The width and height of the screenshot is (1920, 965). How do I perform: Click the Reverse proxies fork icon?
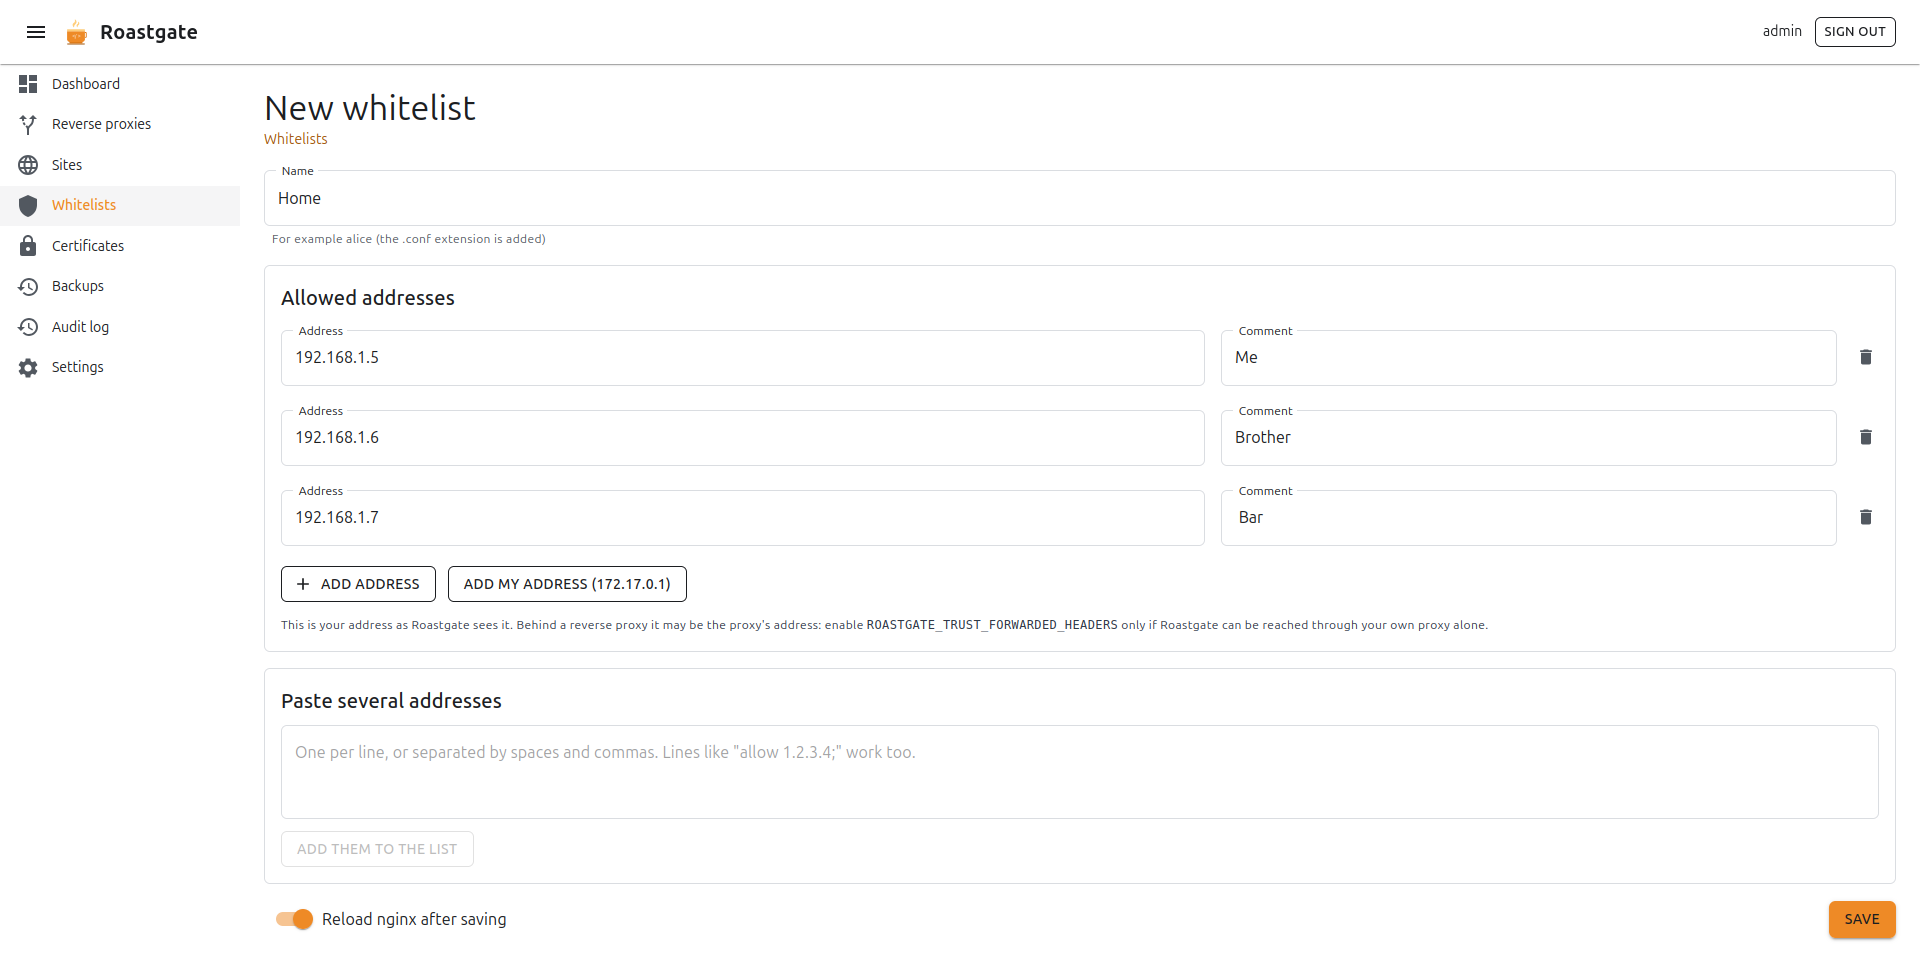click(x=28, y=124)
